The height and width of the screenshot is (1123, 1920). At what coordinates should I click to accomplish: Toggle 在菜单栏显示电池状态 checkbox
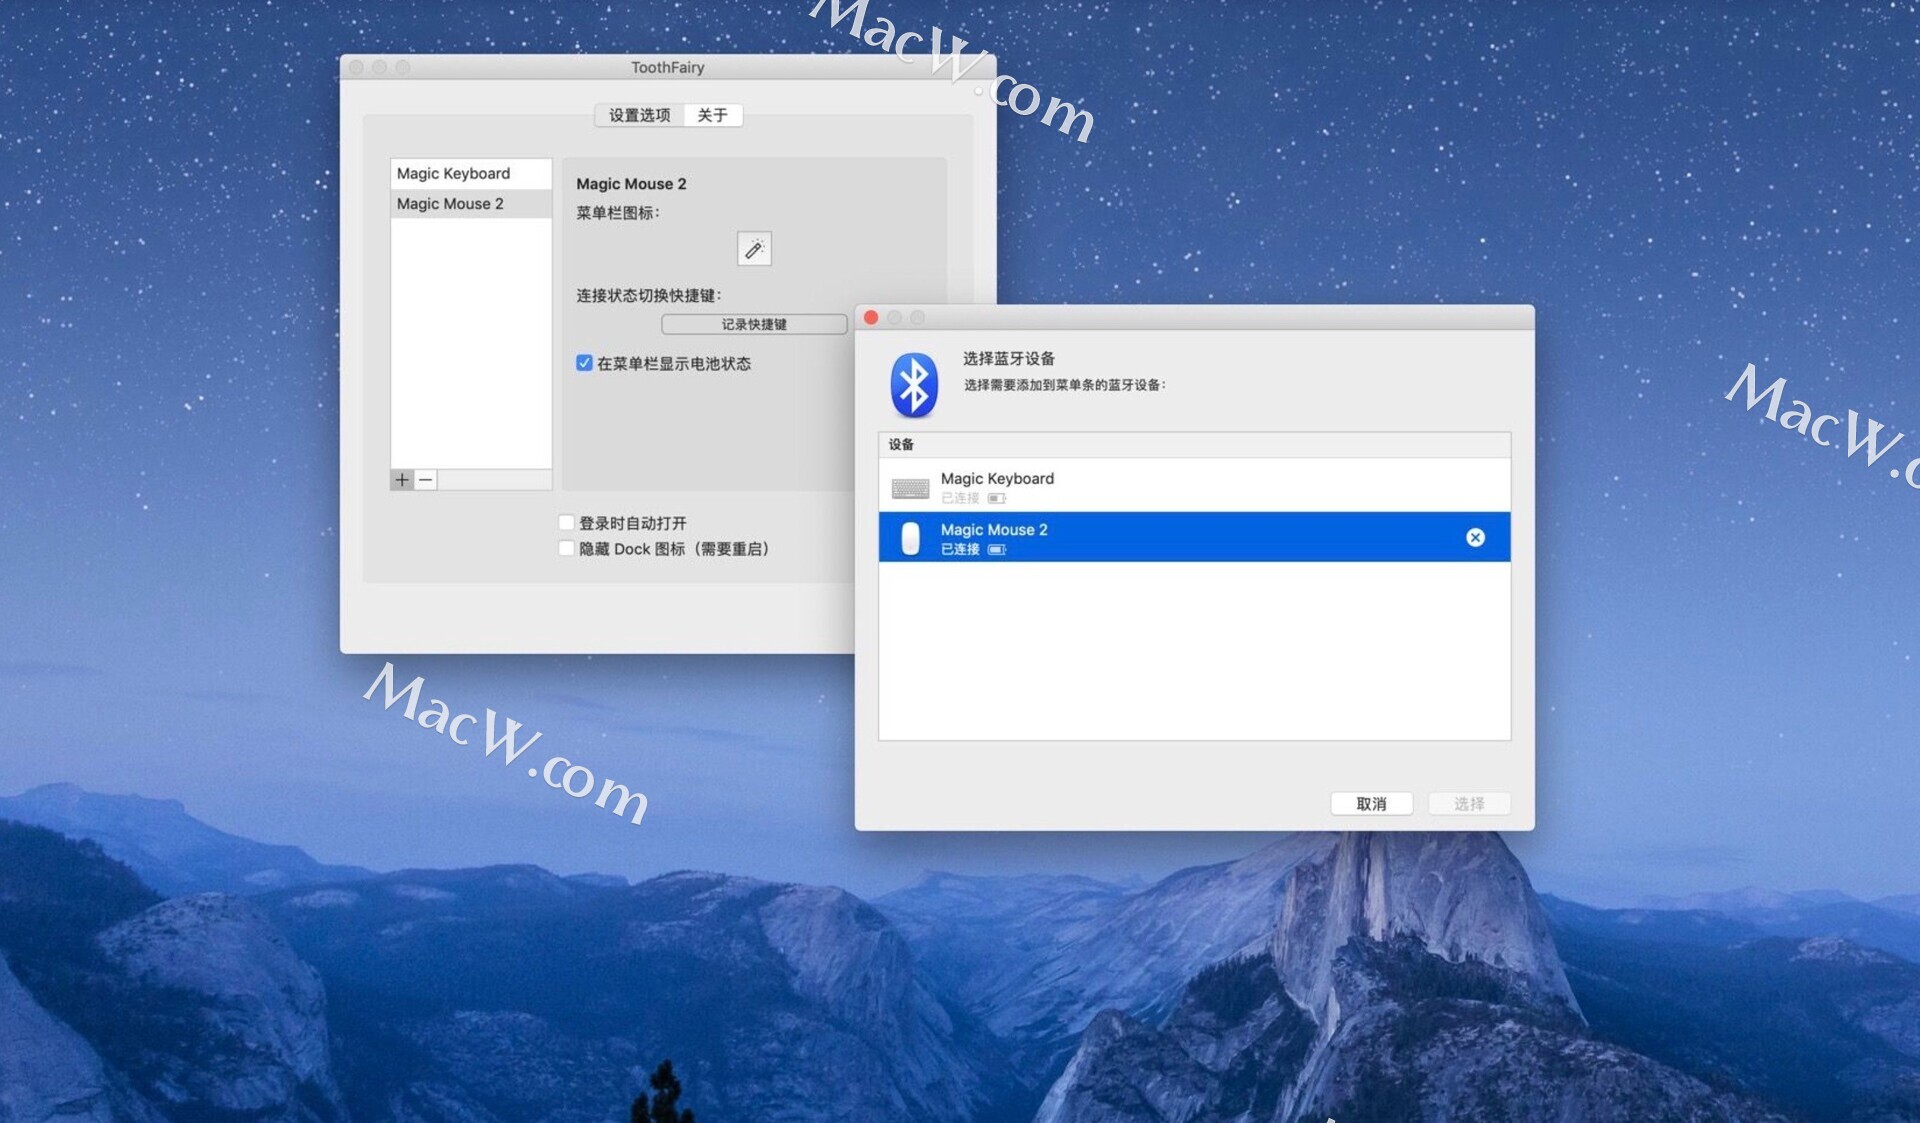pos(584,363)
